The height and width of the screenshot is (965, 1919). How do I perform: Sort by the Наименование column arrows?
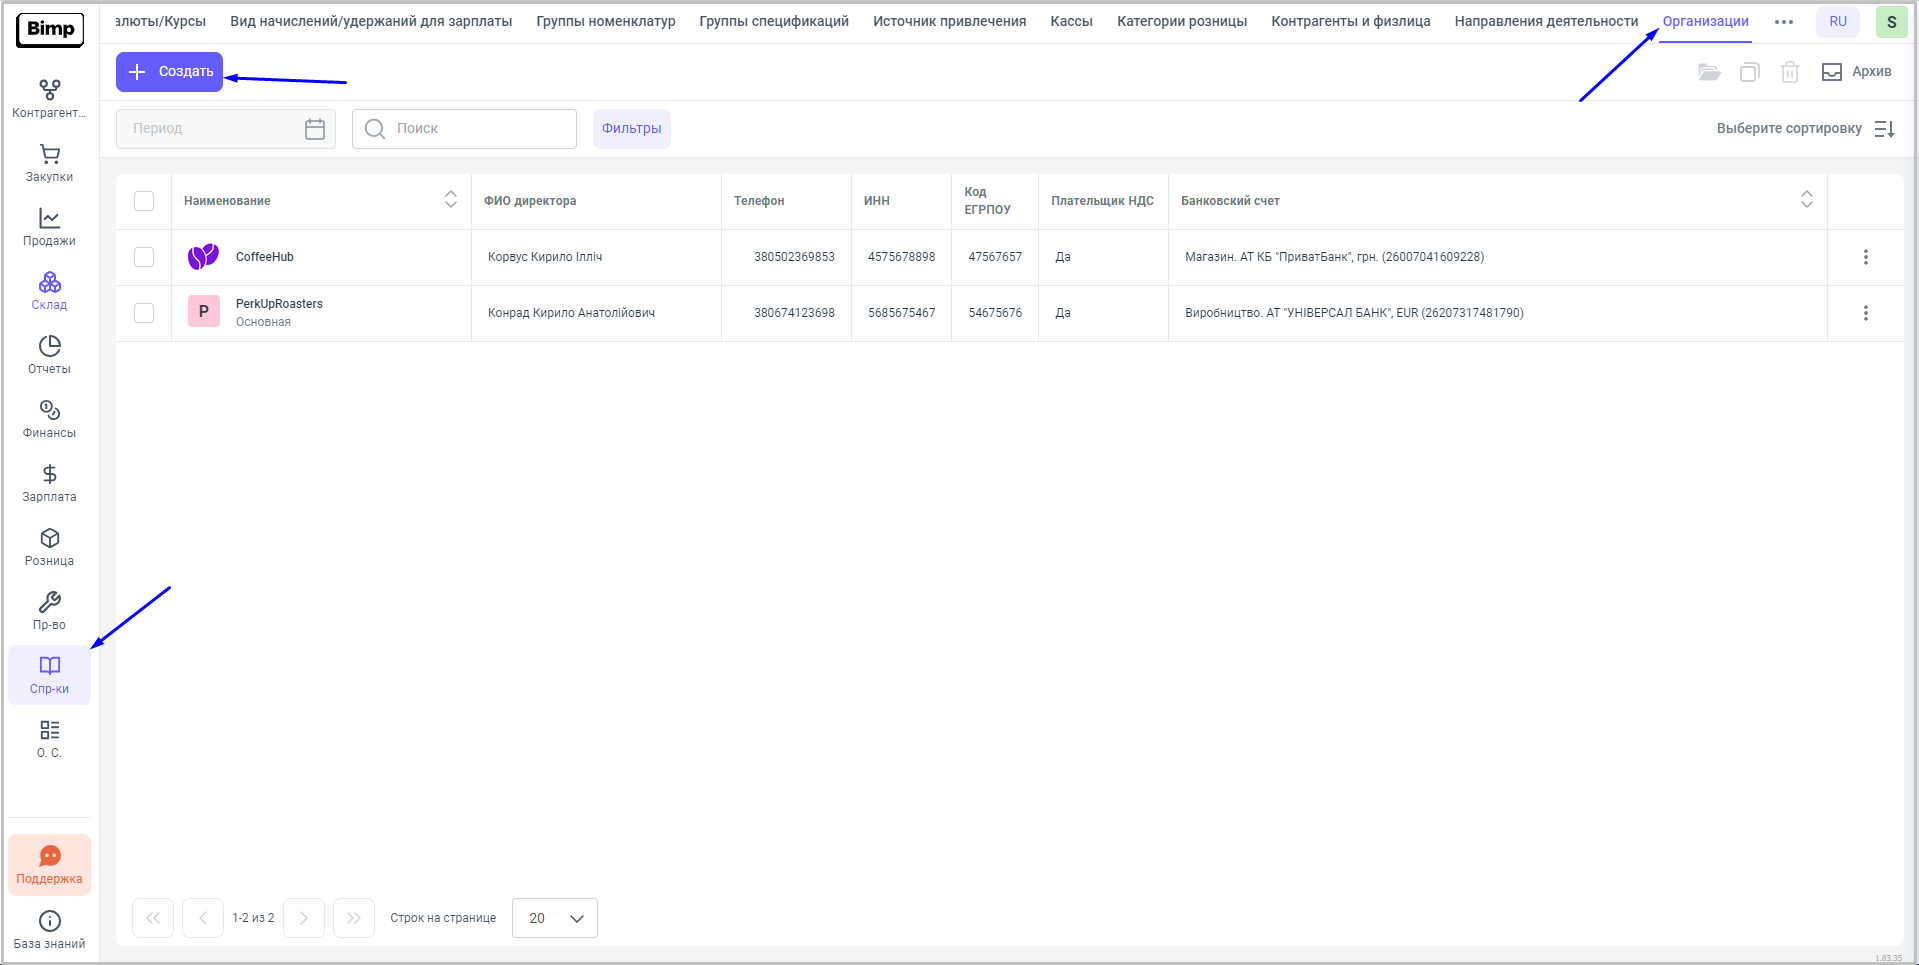coord(451,200)
